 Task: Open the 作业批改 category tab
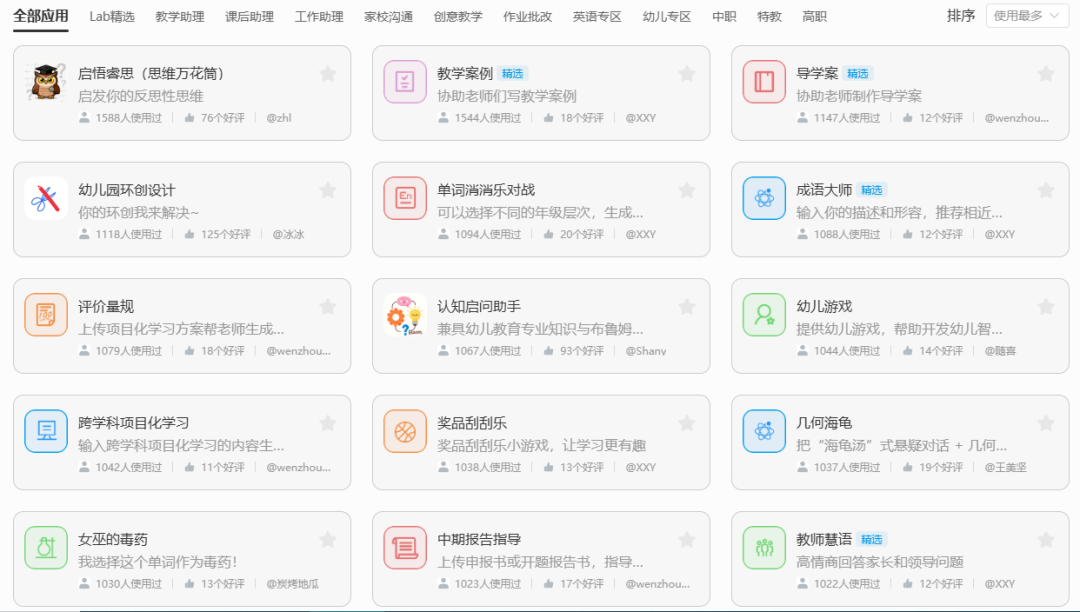click(x=528, y=16)
